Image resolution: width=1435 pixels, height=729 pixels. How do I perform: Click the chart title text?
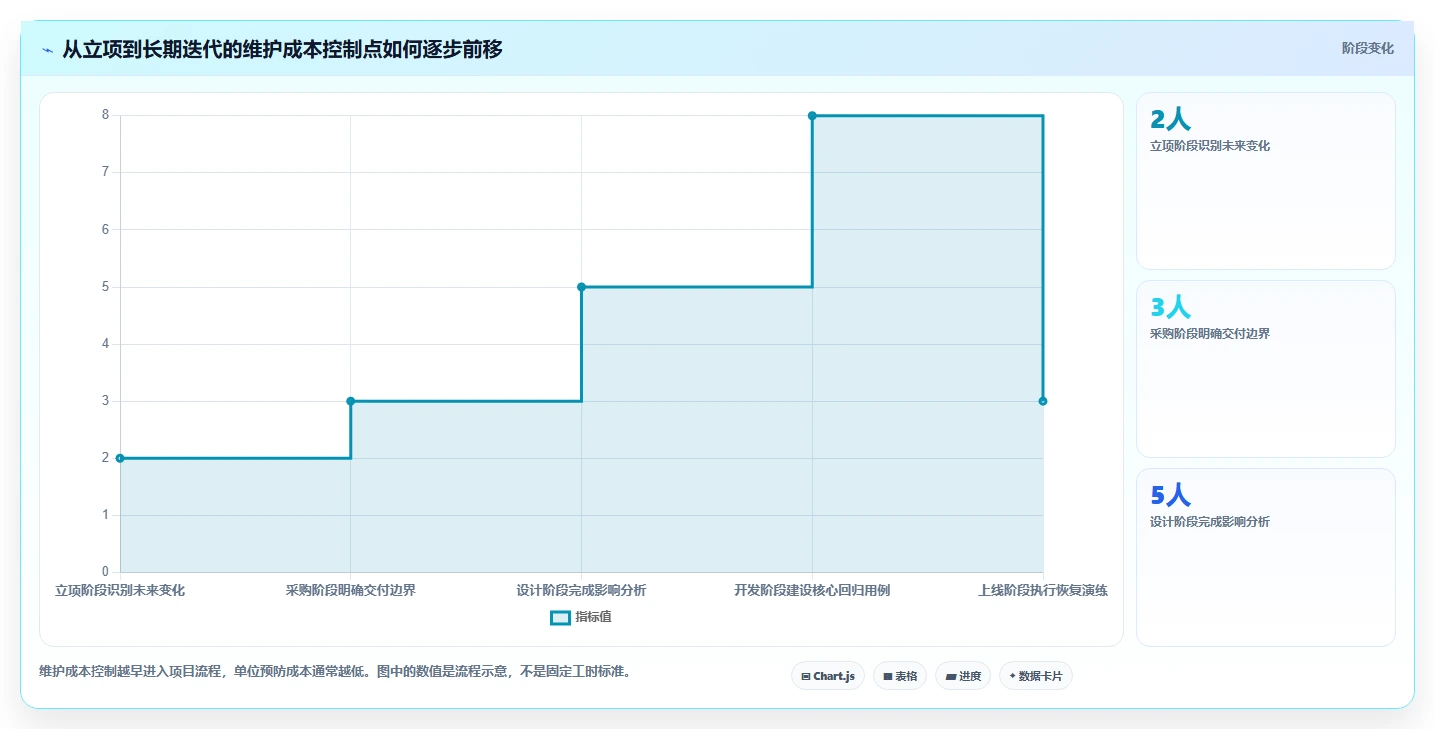point(283,49)
